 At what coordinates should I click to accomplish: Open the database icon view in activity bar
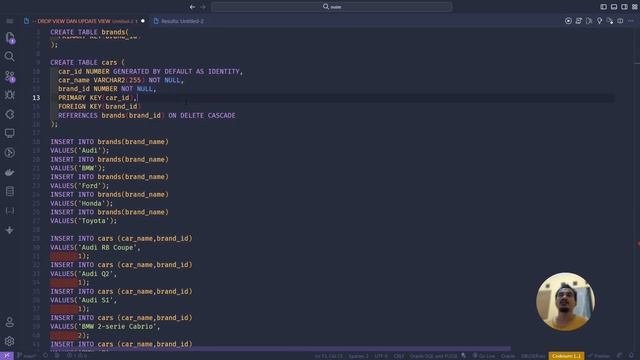[9, 191]
